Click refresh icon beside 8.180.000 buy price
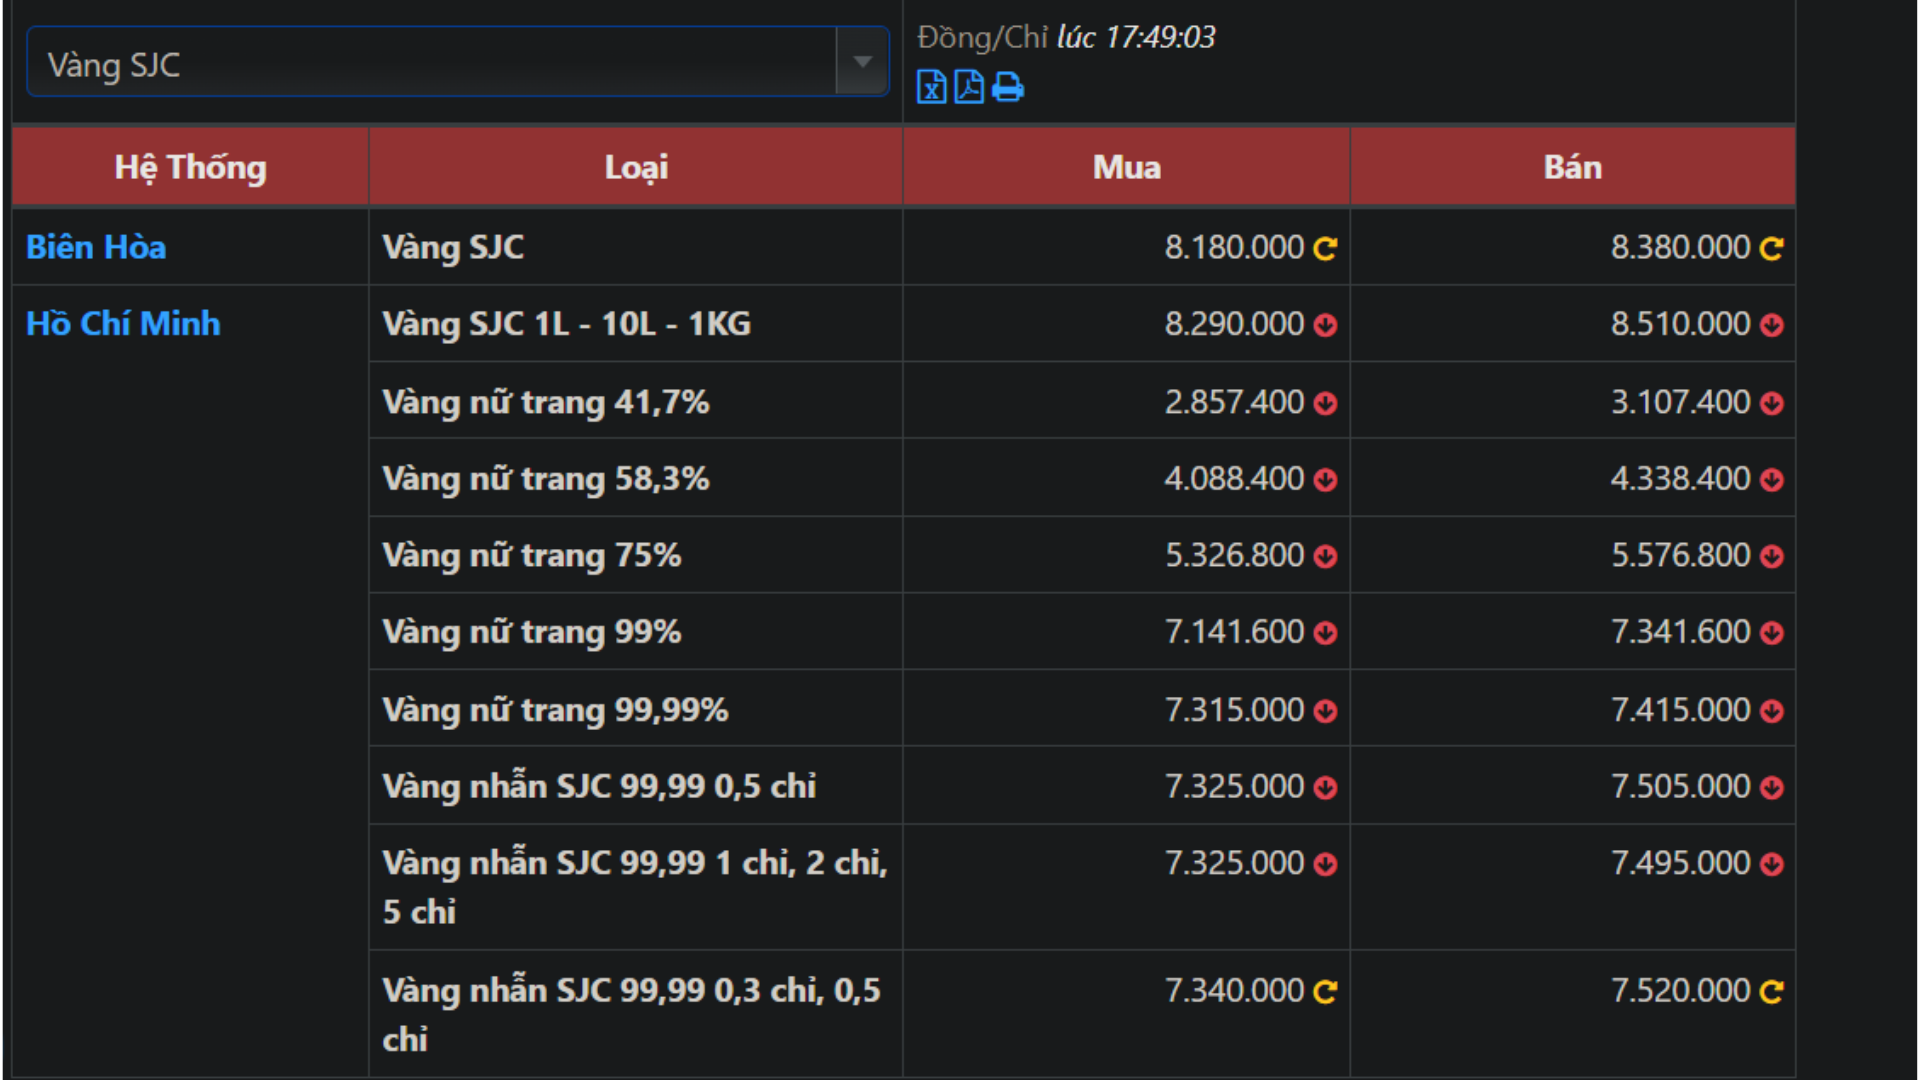 click(x=1325, y=248)
